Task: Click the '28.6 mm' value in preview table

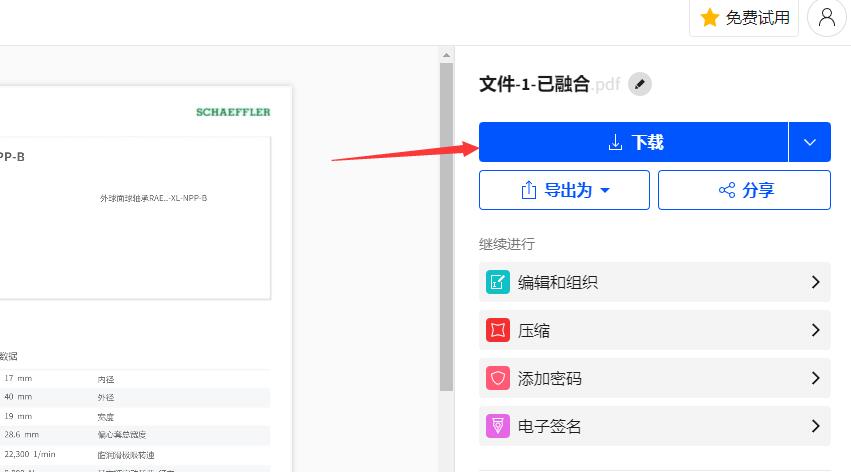Action: pyautogui.click(x=22, y=435)
